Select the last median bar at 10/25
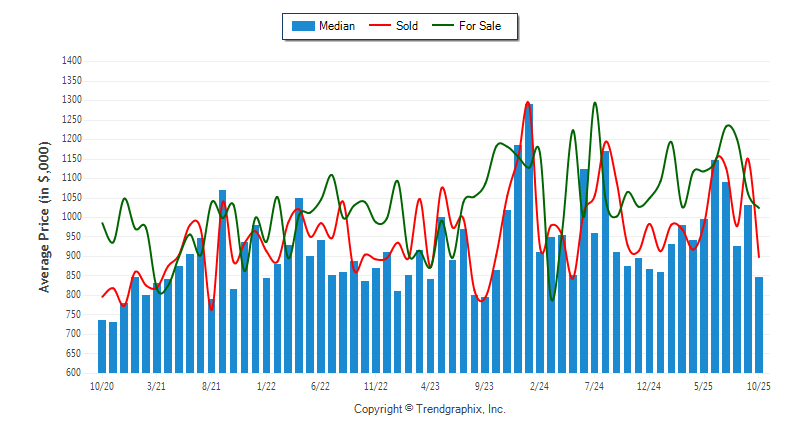The width and height of the screenshot is (800, 434). 759,324
